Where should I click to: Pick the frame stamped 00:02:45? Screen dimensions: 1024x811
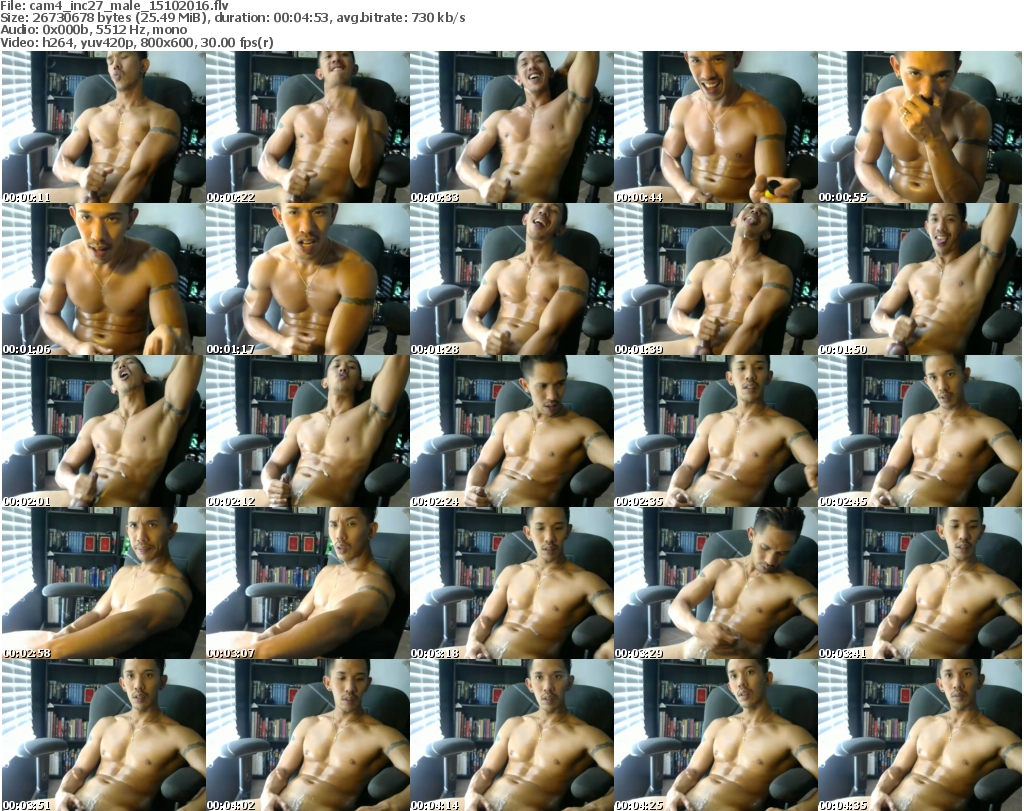[x=919, y=432]
